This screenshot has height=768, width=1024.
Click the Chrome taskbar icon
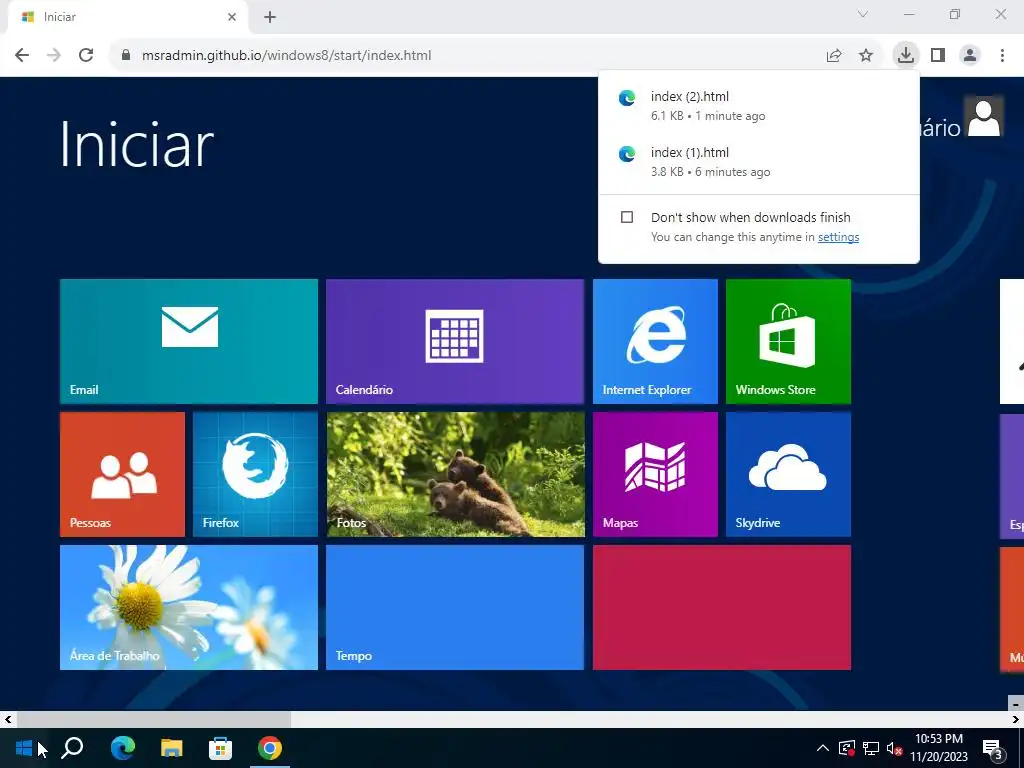(270, 748)
